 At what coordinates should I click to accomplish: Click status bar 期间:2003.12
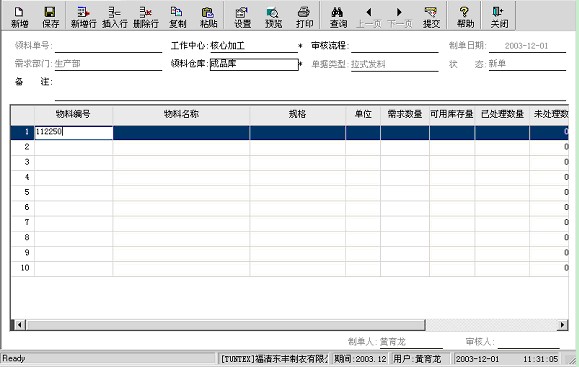click(x=360, y=359)
